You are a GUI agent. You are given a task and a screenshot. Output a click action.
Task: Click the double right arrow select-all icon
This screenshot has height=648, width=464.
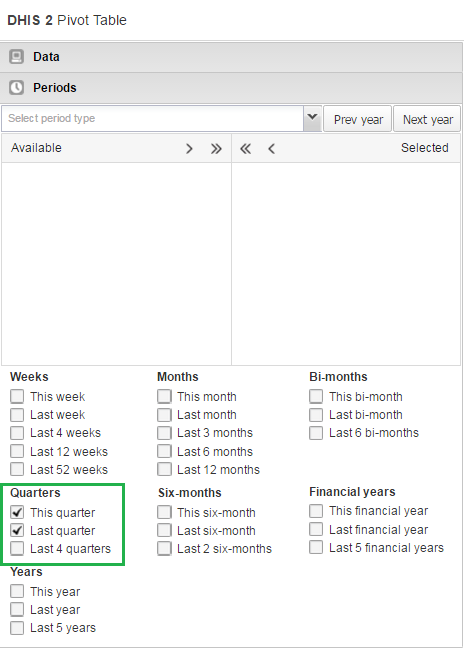click(216, 148)
